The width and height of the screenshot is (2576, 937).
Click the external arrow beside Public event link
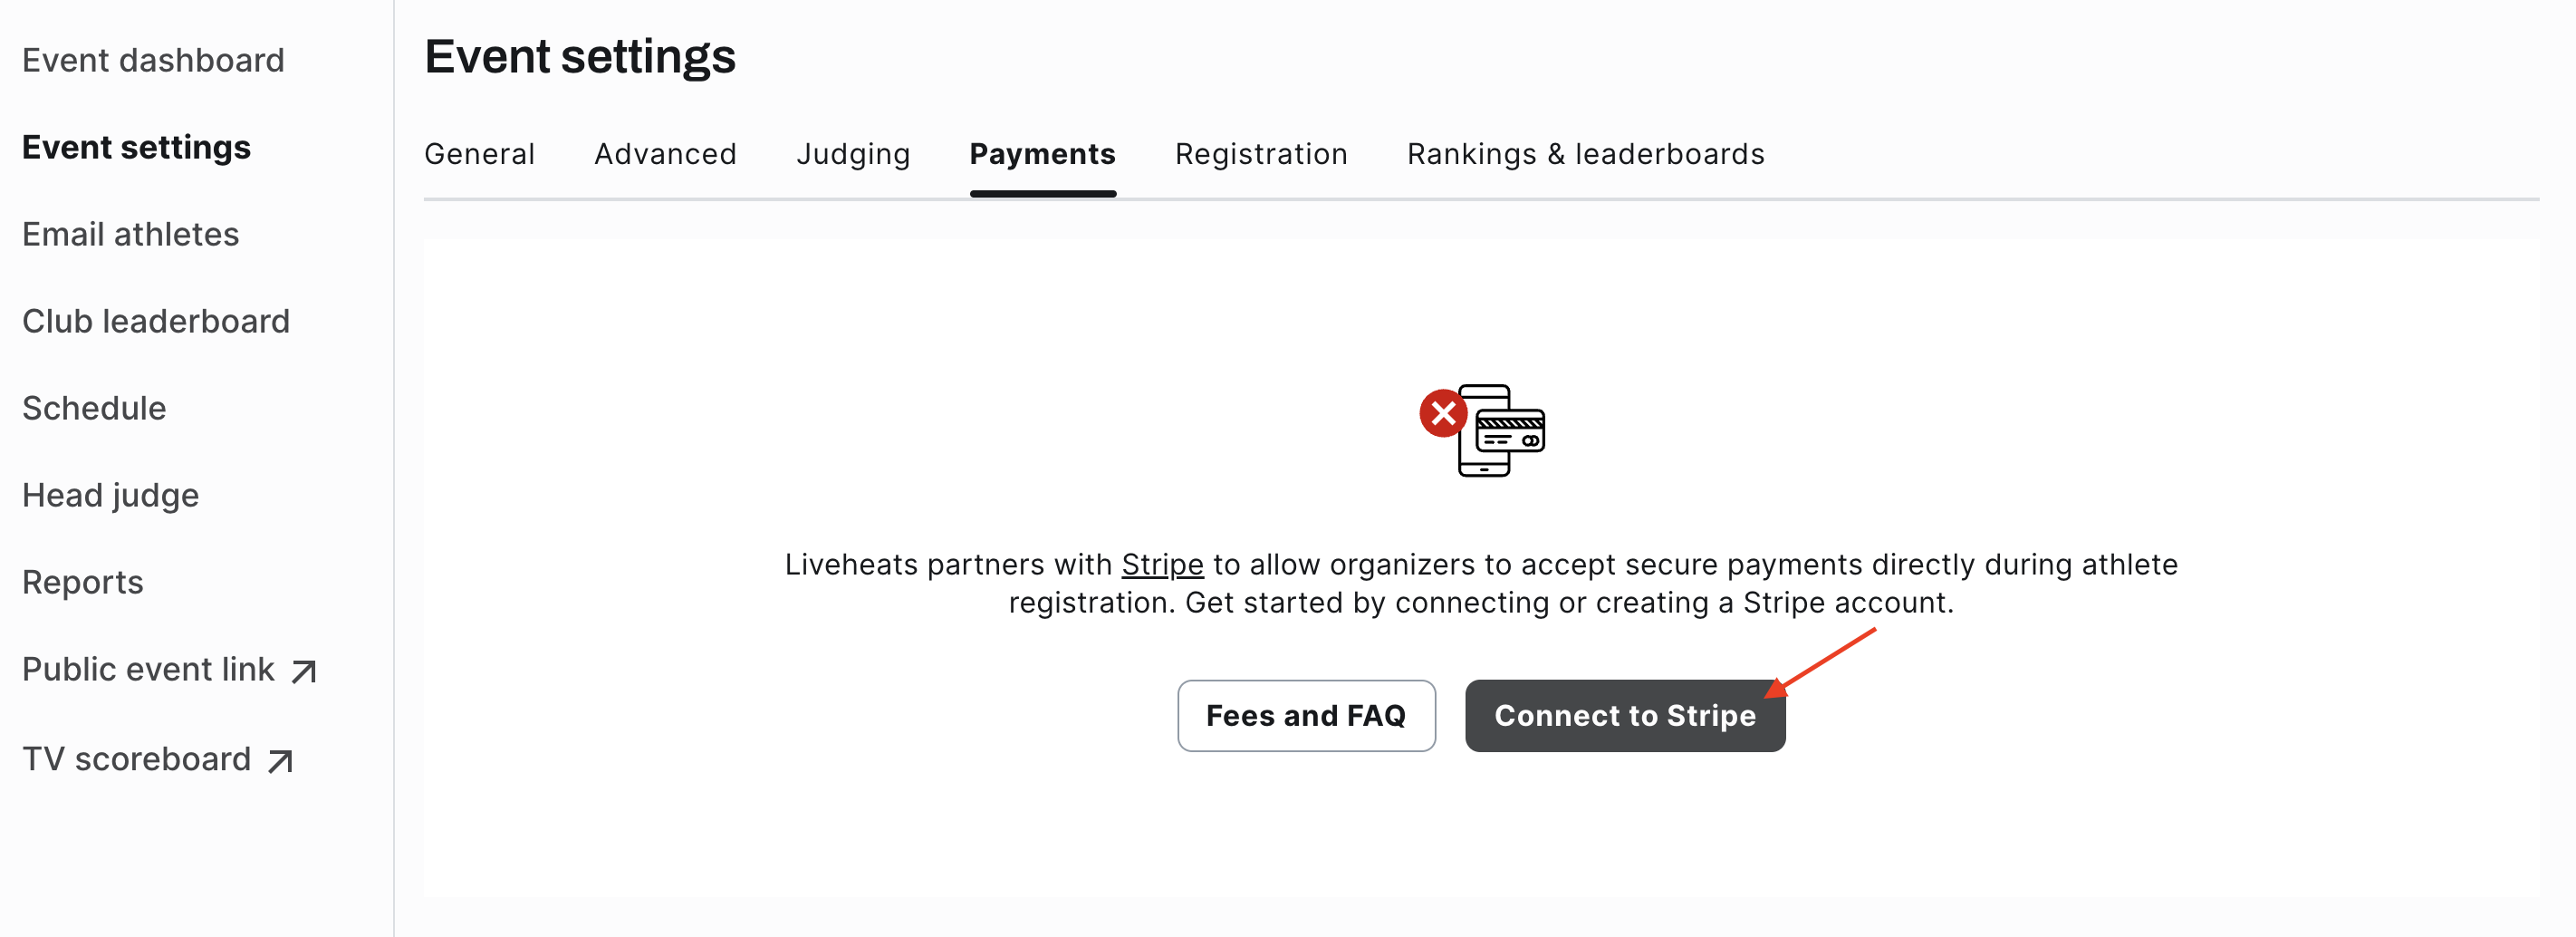click(x=304, y=671)
